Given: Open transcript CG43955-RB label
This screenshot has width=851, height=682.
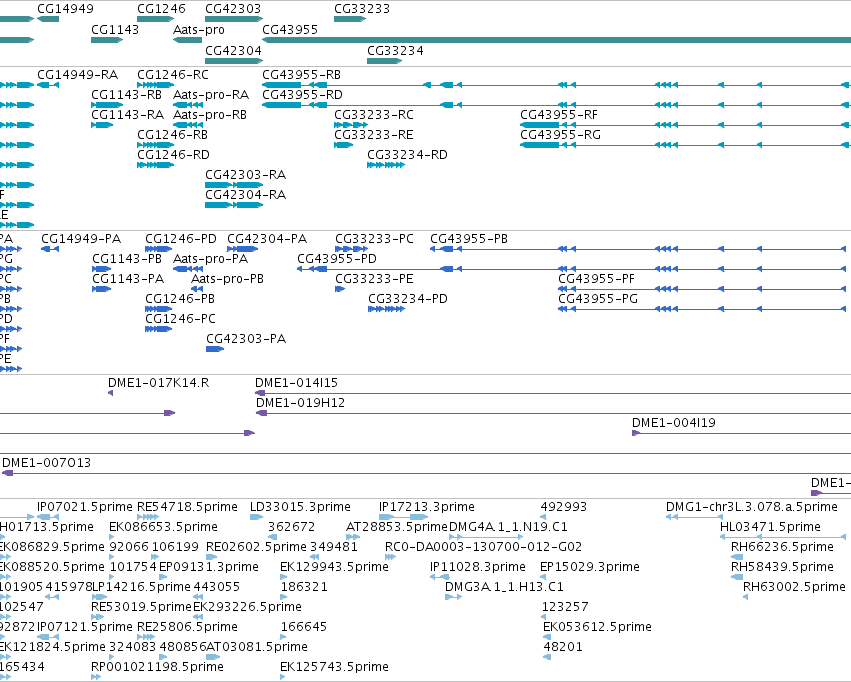Looking at the screenshot, I should point(302,74).
